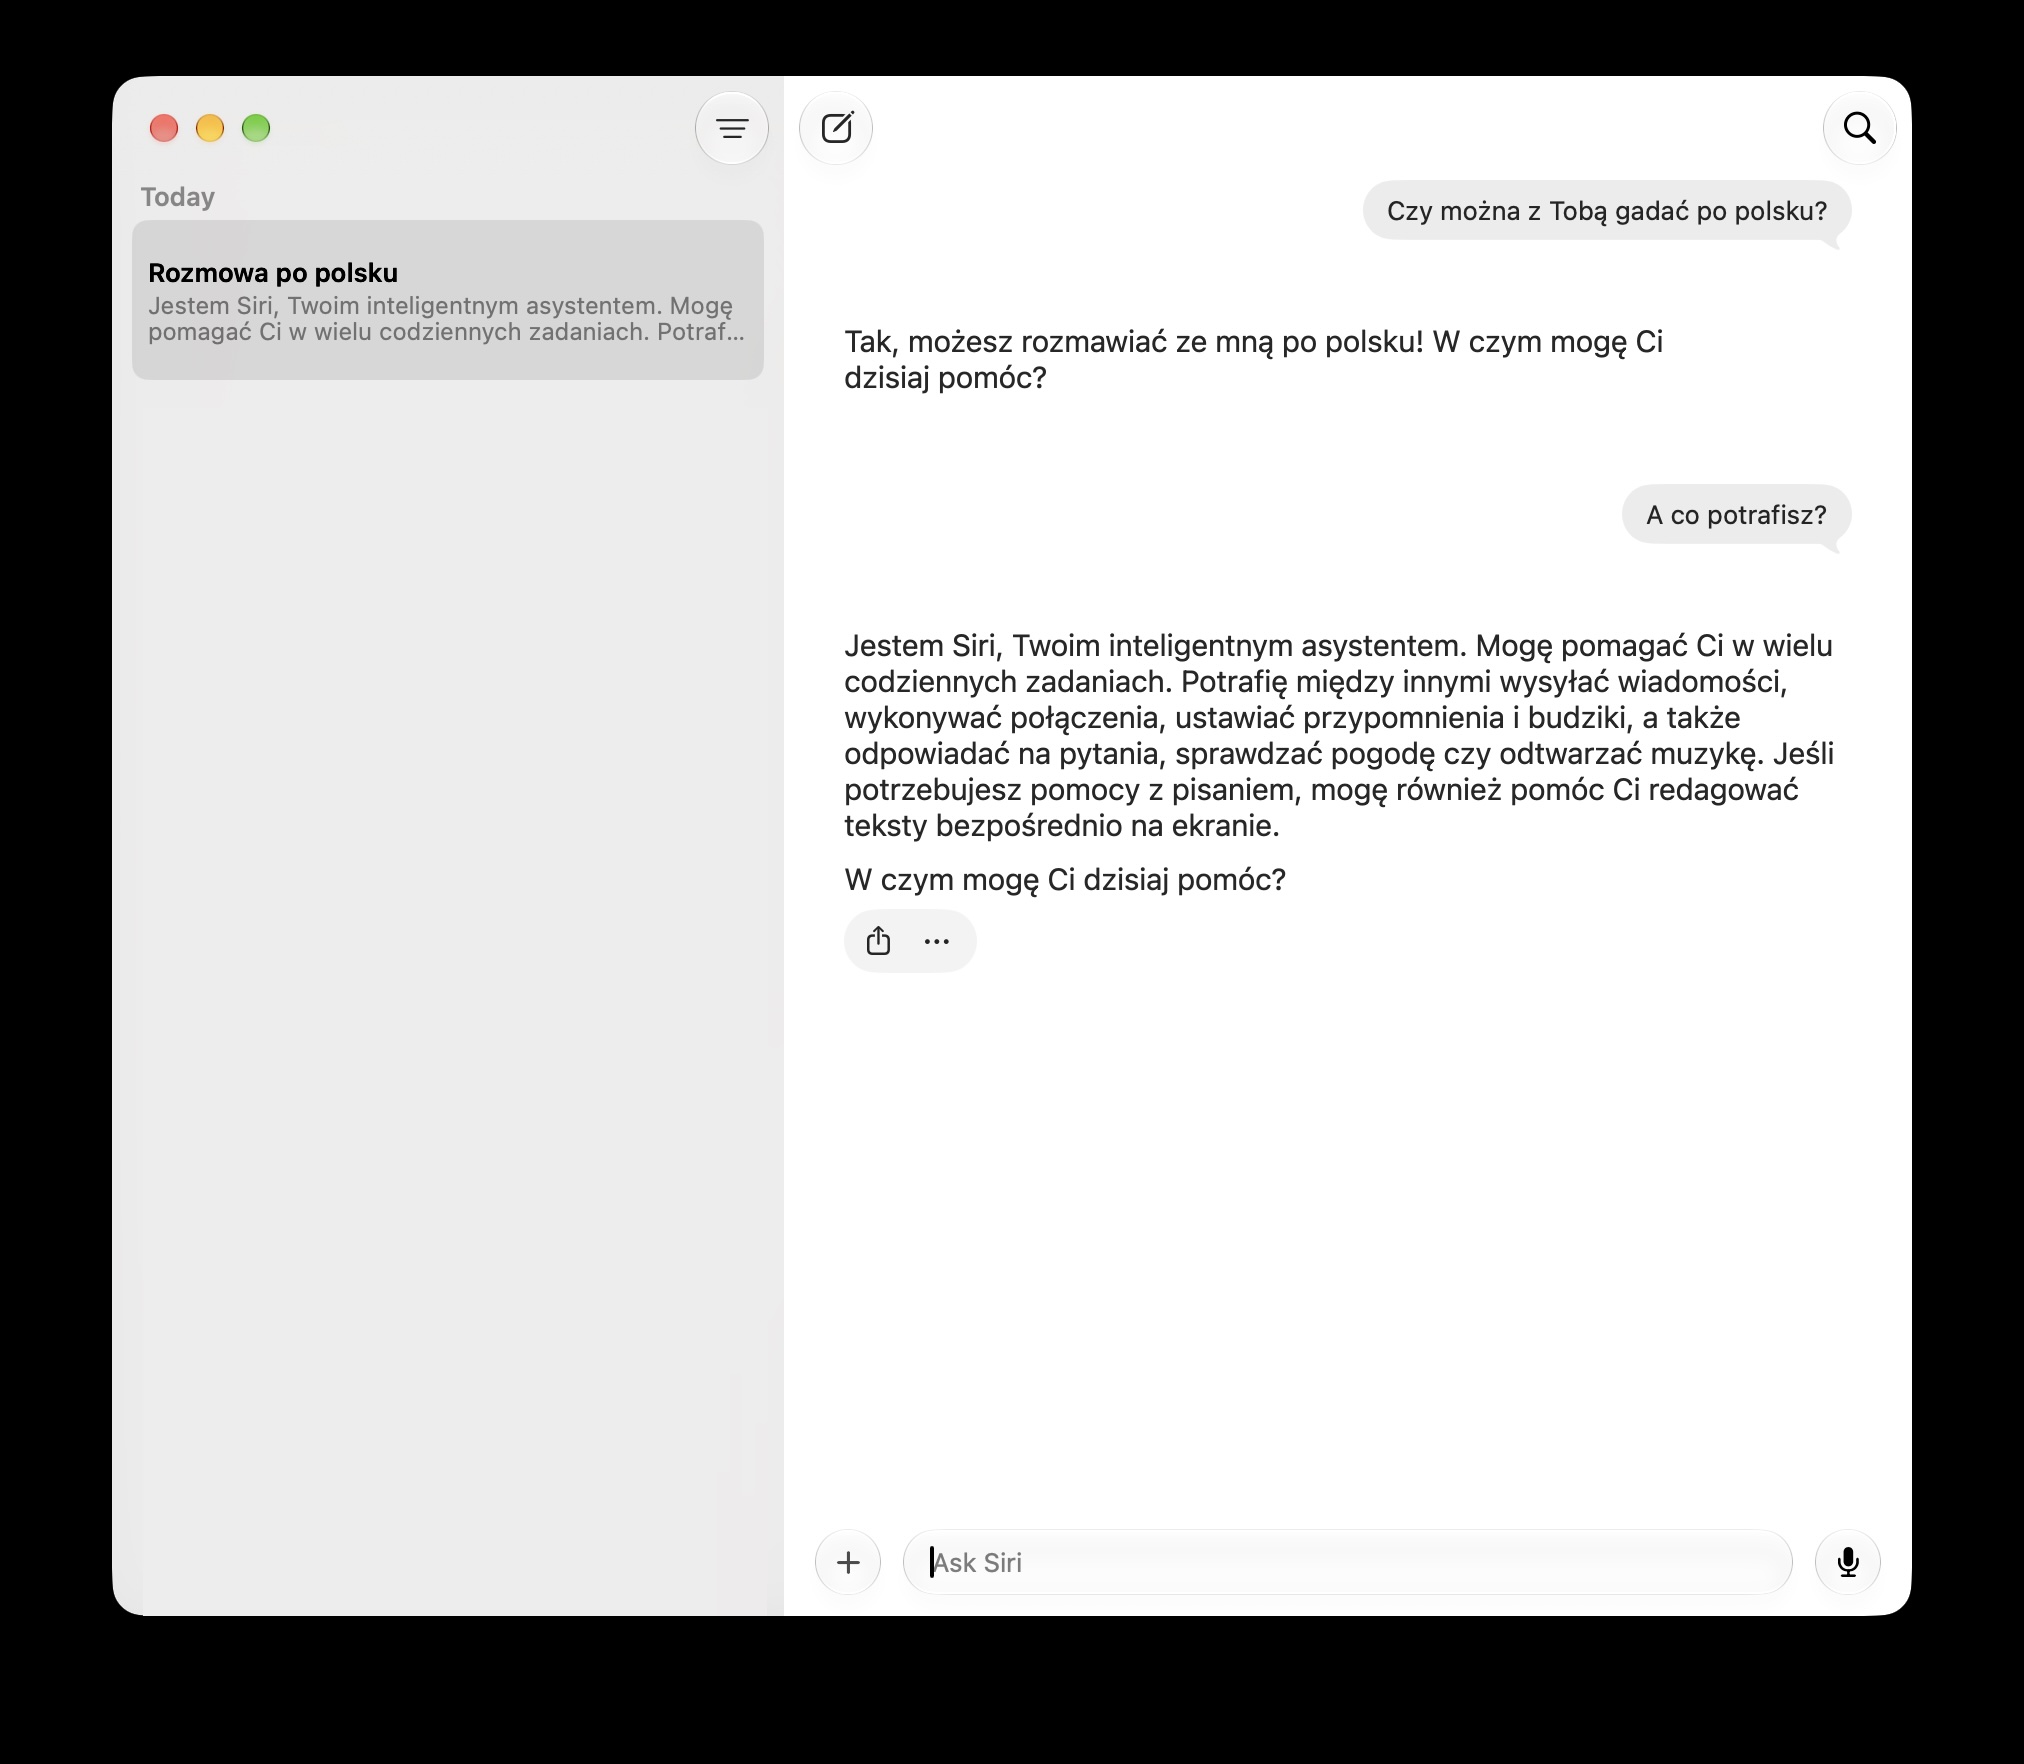
Task: Open the Rozmowa po polsku conversation
Action: [448, 300]
